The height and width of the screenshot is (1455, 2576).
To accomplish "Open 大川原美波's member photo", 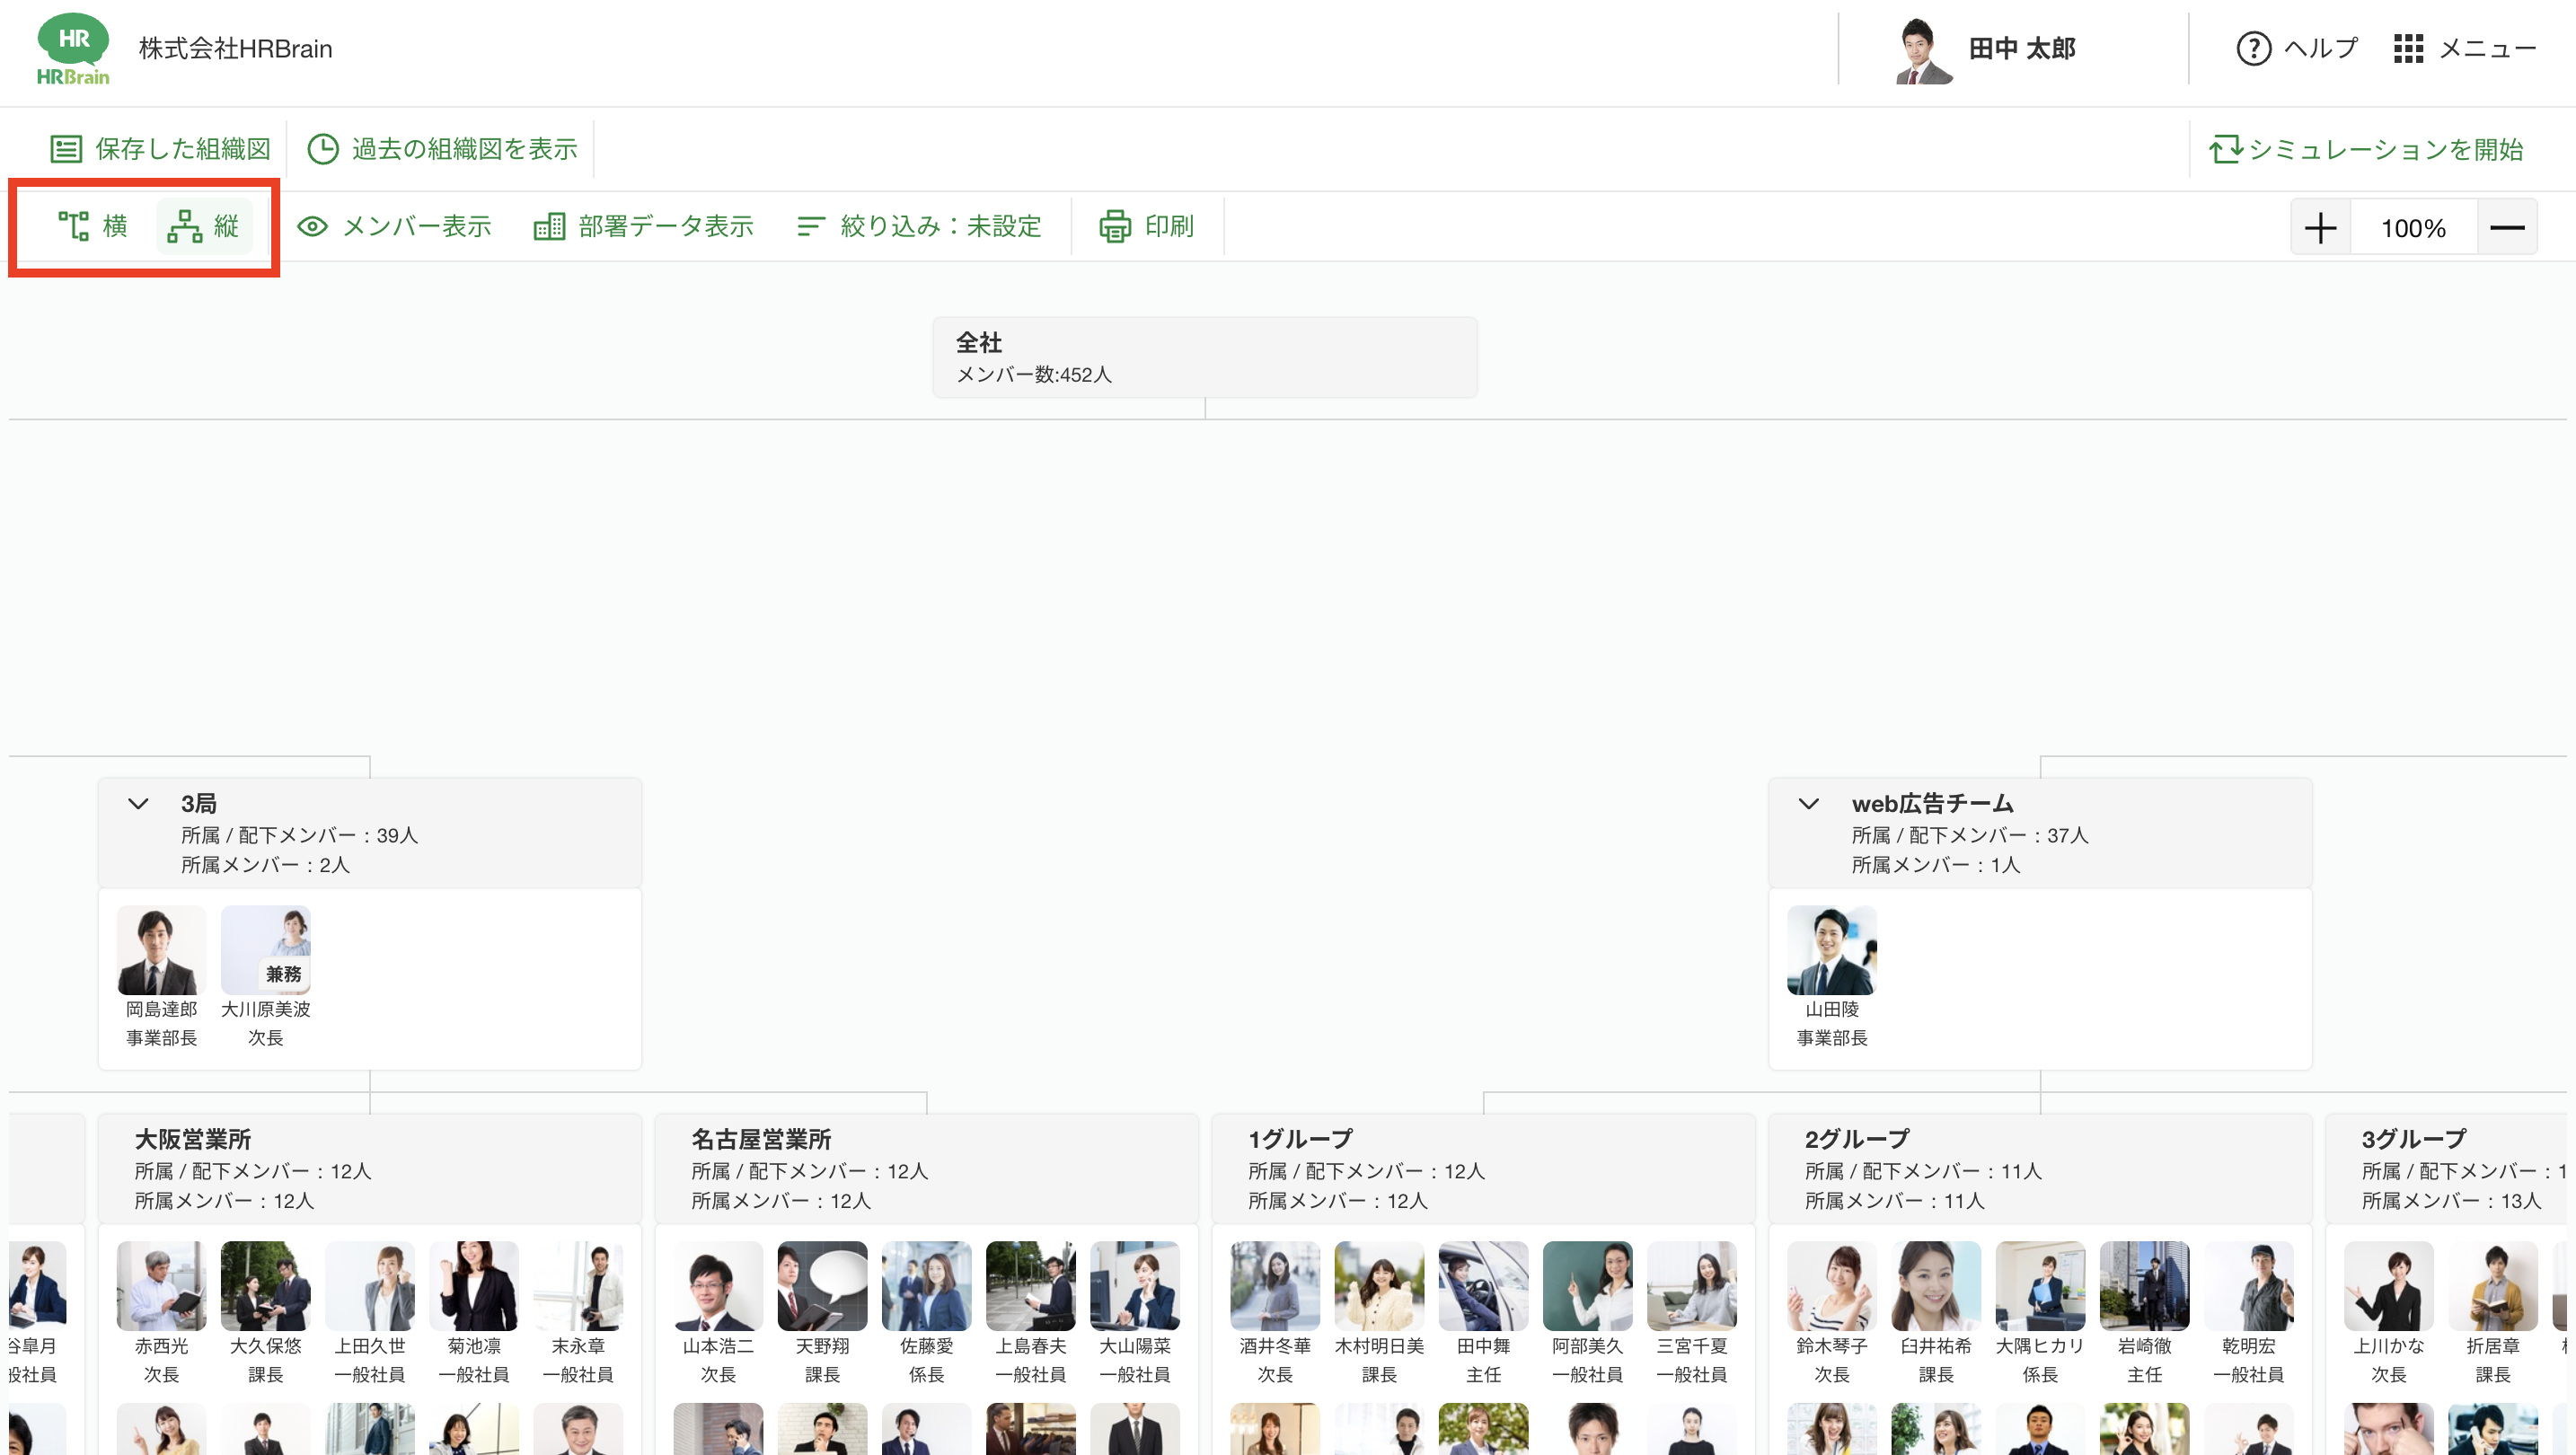I will click(x=265, y=950).
